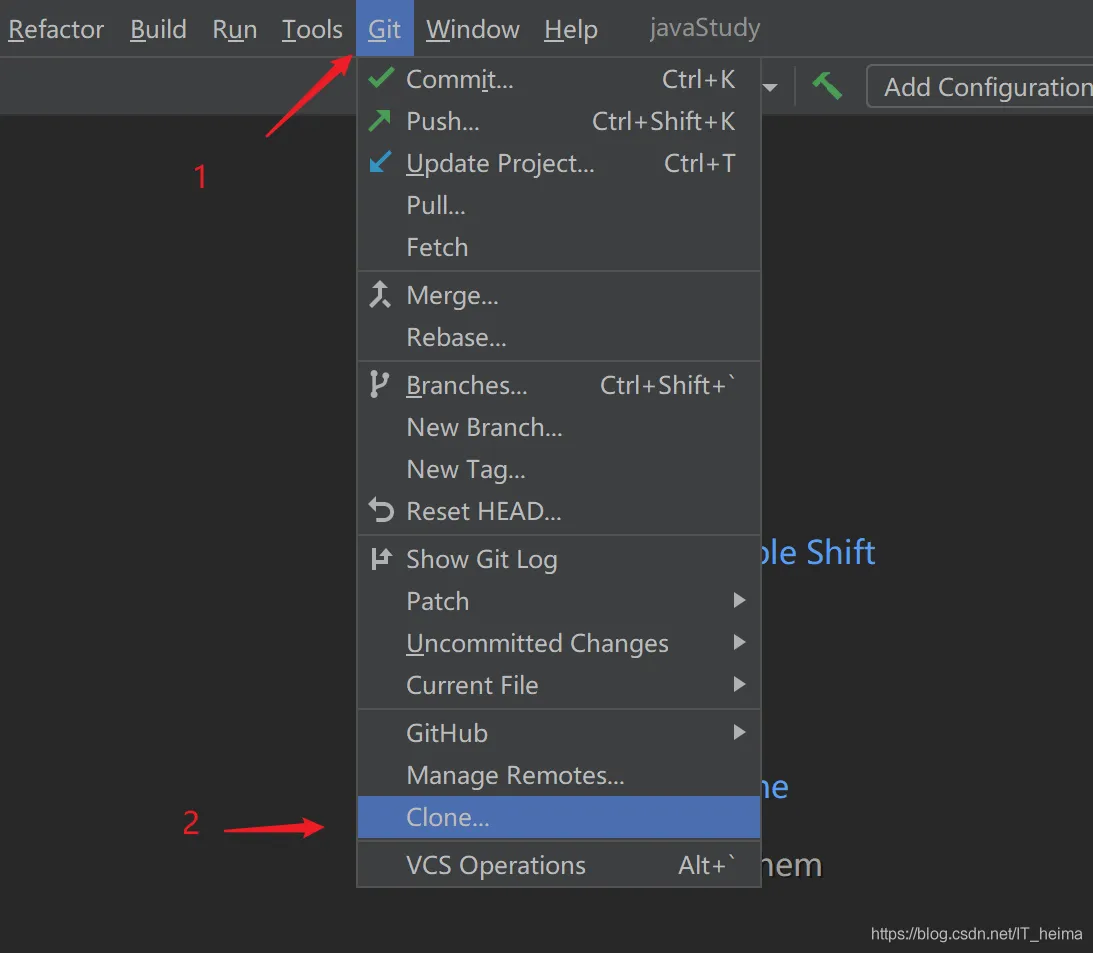
Task: Expand the Current File submenu arrow
Action: point(739,685)
